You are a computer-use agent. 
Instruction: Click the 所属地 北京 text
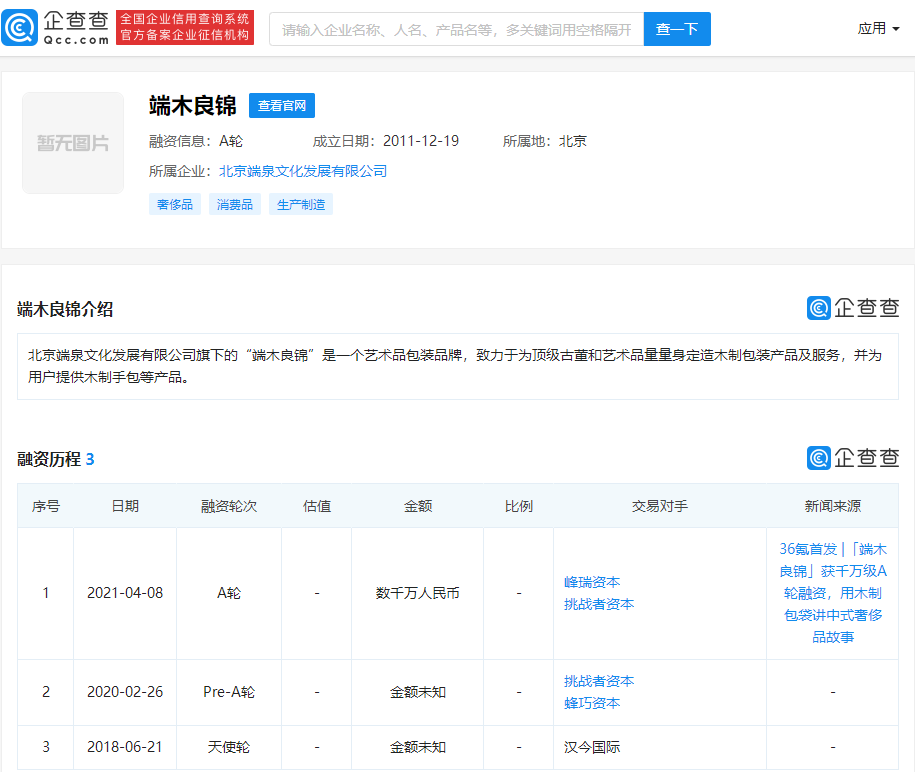(544, 141)
